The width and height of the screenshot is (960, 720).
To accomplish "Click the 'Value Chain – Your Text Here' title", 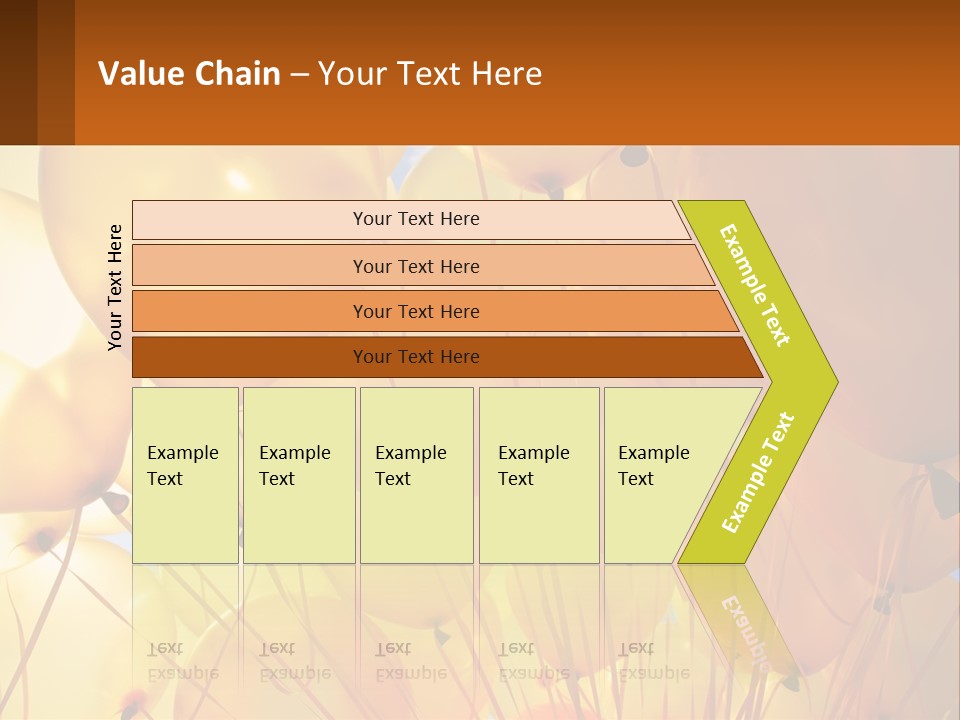I will (320, 74).
